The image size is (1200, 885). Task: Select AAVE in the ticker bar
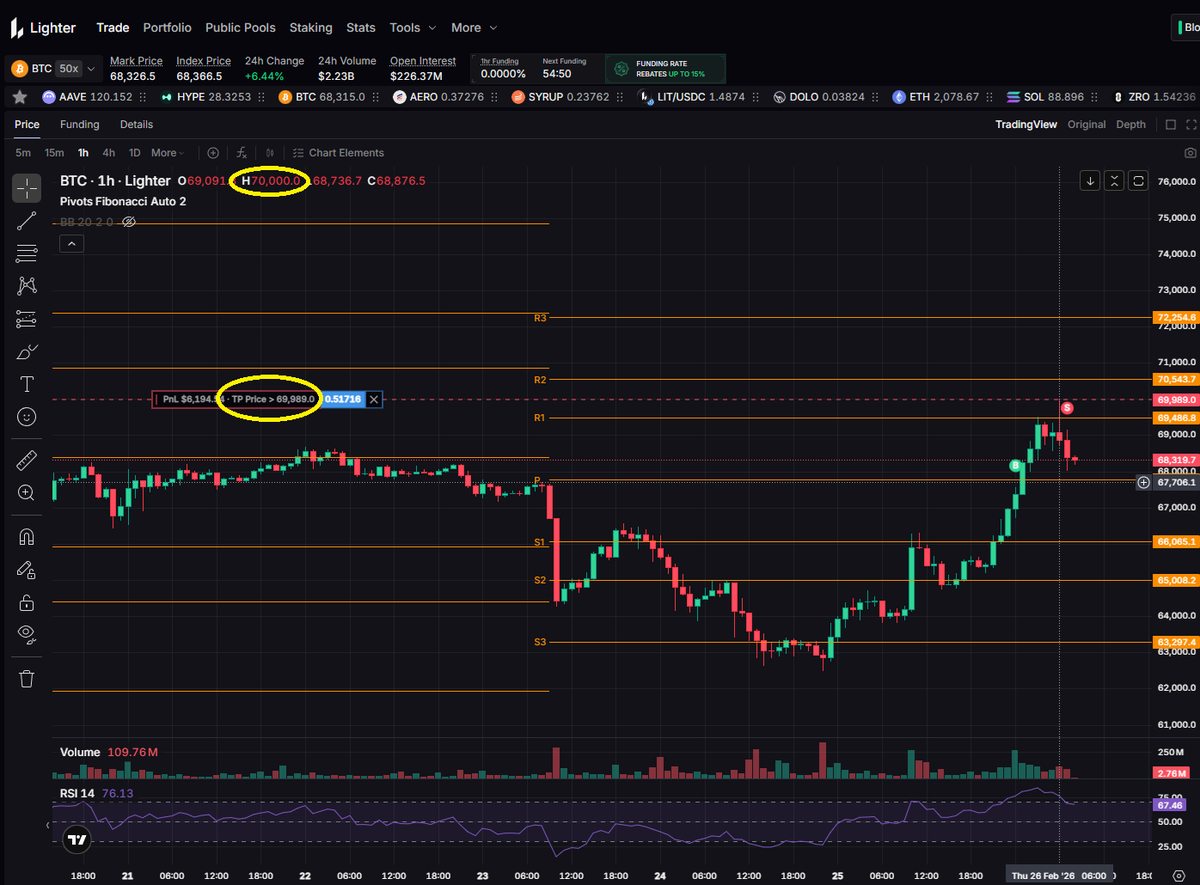click(x=87, y=97)
